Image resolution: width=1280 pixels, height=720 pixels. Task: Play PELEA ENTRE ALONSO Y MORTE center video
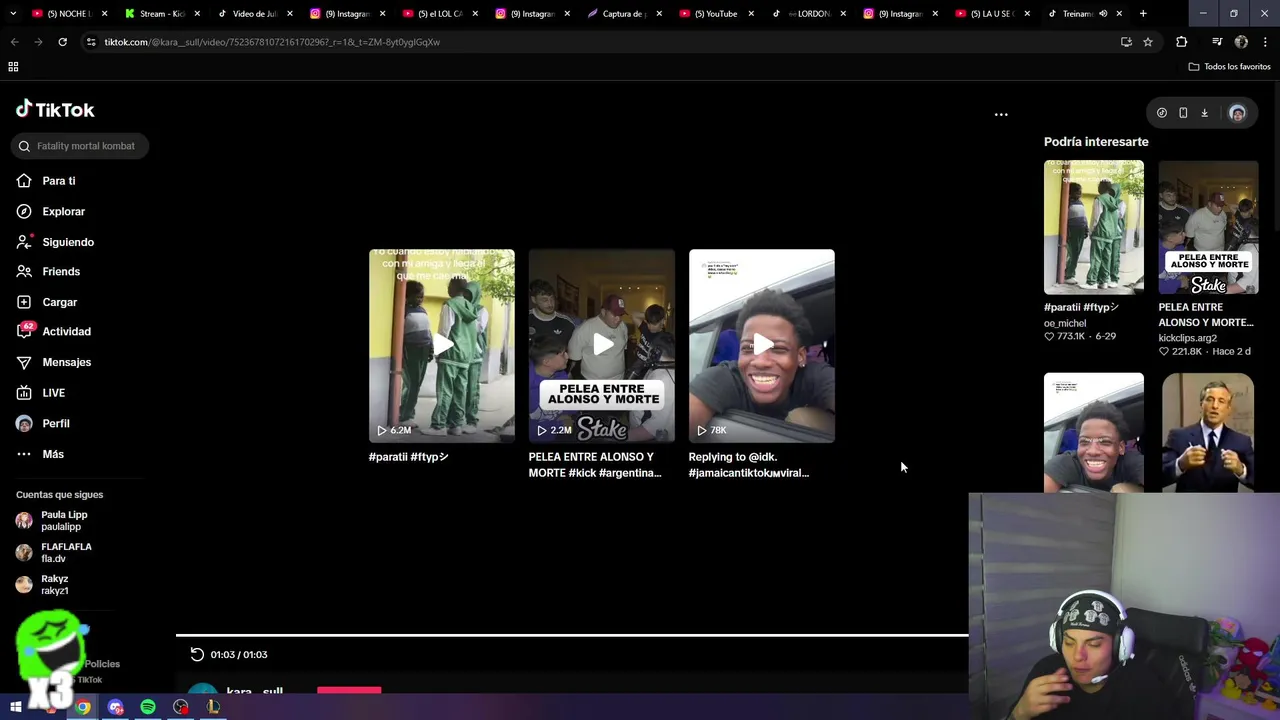(x=602, y=345)
